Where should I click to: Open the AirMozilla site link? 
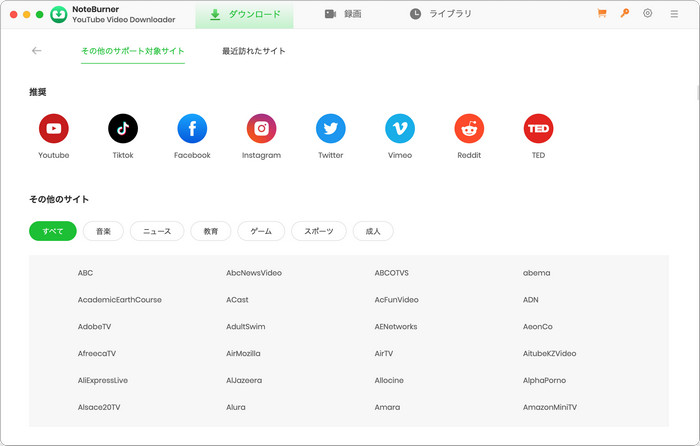[243, 353]
